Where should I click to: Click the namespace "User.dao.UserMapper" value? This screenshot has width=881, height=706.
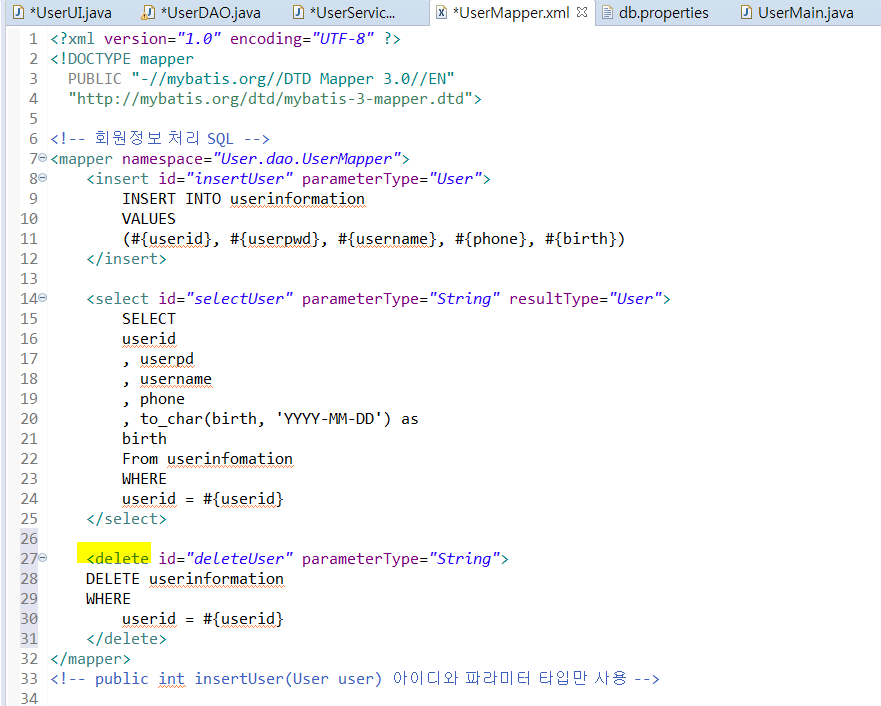point(307,159)
